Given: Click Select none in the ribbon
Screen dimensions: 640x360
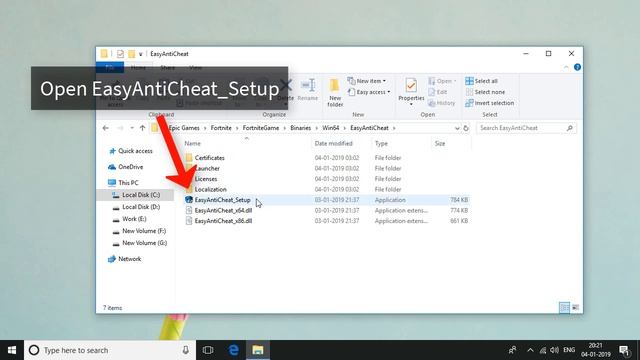Looking at the screenshot, I should point(485,92).
